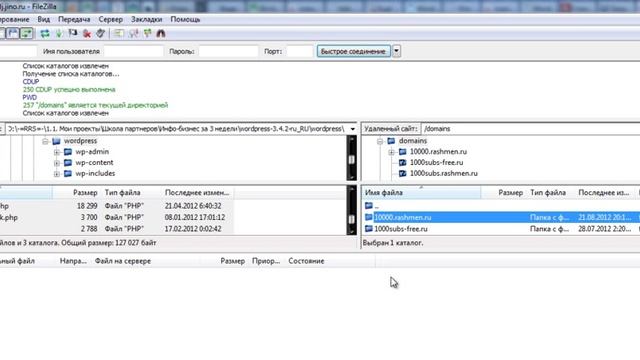Image resolution: width=640 pixels, height=360 pixels.
Task: Select wp-admin in local tree
Action: pos(92,152)
